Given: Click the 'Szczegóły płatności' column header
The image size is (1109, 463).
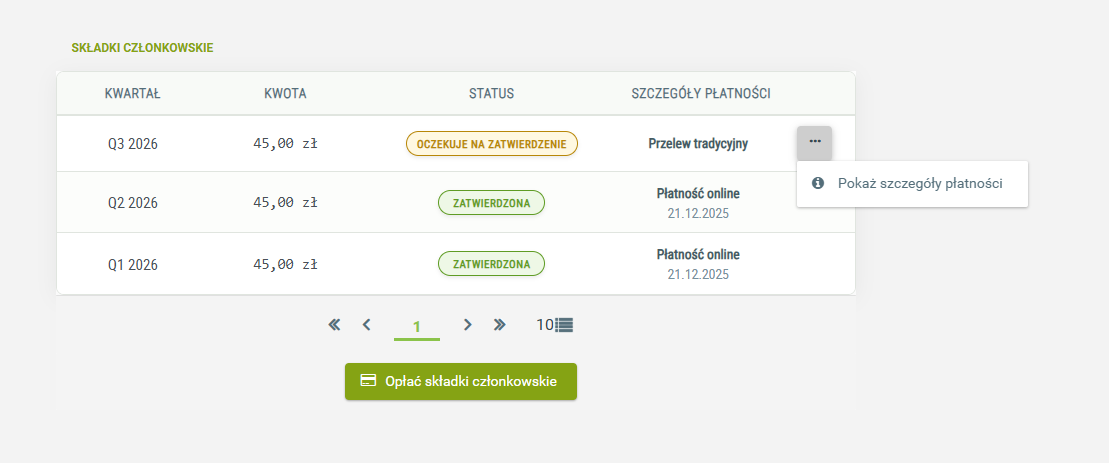Looking at the screenshot, I should 700,94.
